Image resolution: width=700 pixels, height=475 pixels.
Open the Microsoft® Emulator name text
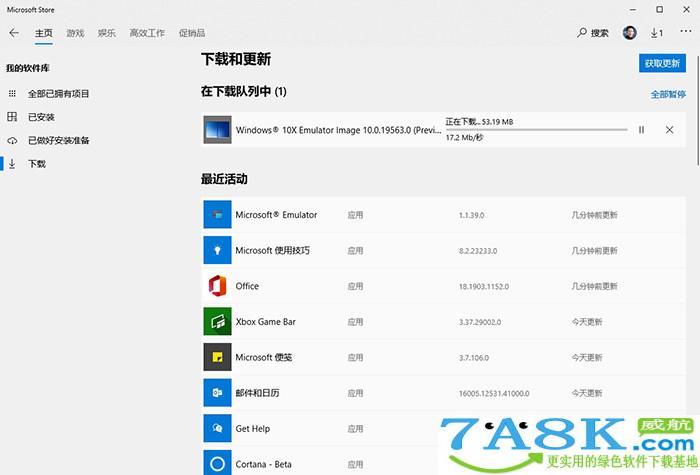tap(276, 215)
